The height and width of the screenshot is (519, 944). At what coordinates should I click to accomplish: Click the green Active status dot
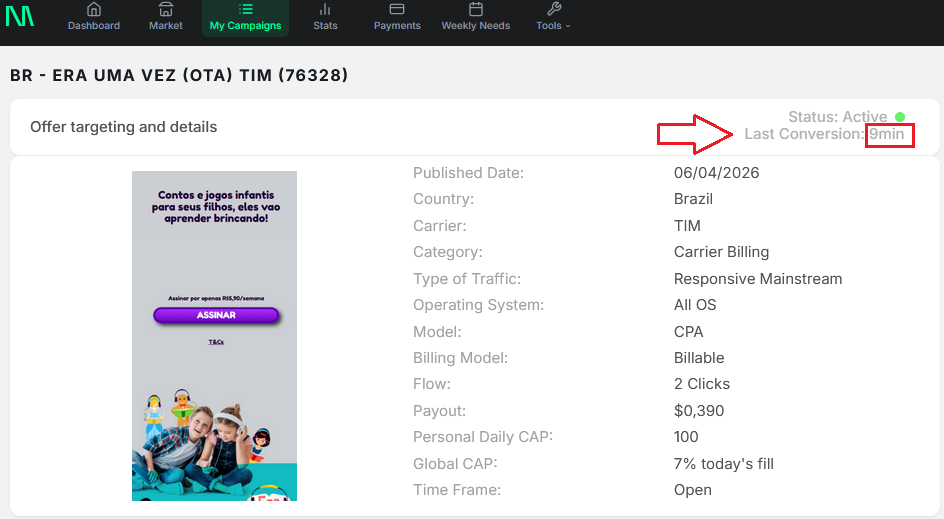point(900,117)
